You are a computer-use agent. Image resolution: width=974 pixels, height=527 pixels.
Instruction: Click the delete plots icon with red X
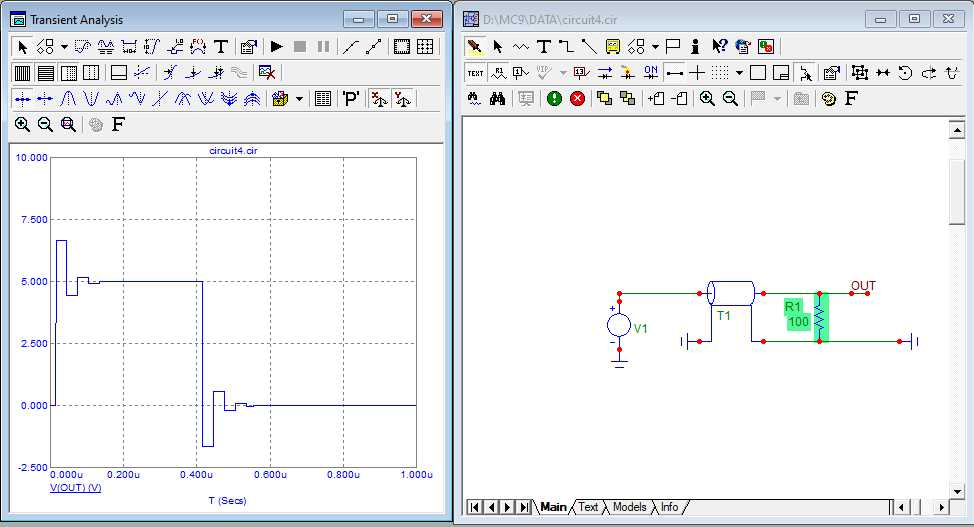(266, 72)
